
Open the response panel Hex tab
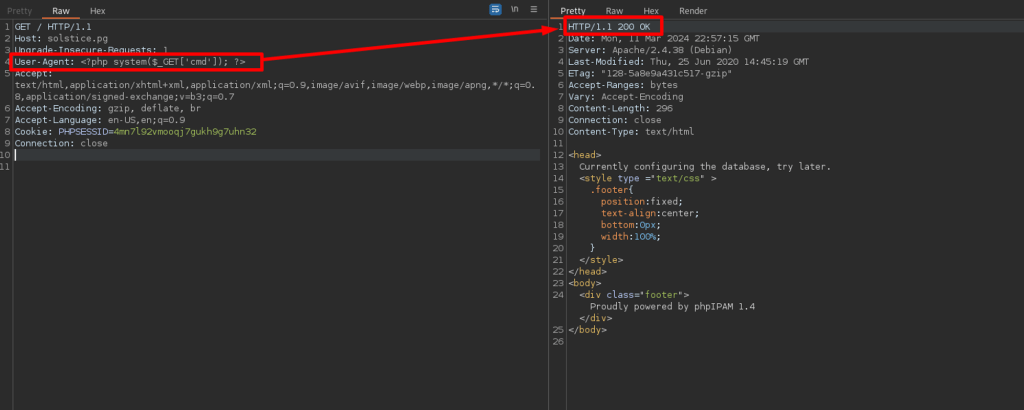coord(651,10)
